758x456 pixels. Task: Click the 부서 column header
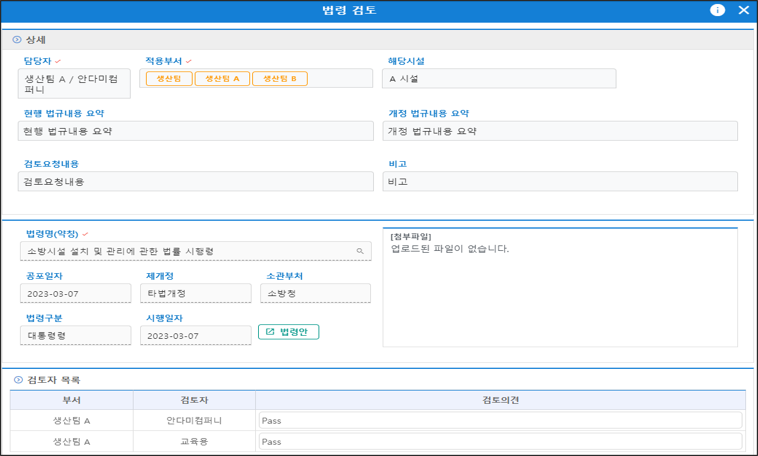72,400
